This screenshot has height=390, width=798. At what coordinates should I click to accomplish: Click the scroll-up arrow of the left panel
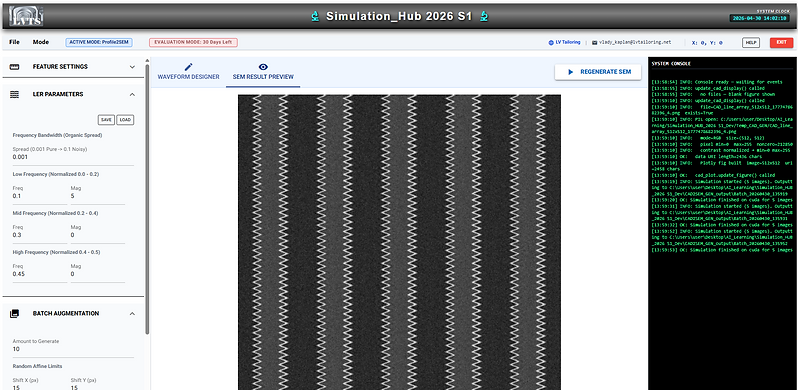[148, 60]
